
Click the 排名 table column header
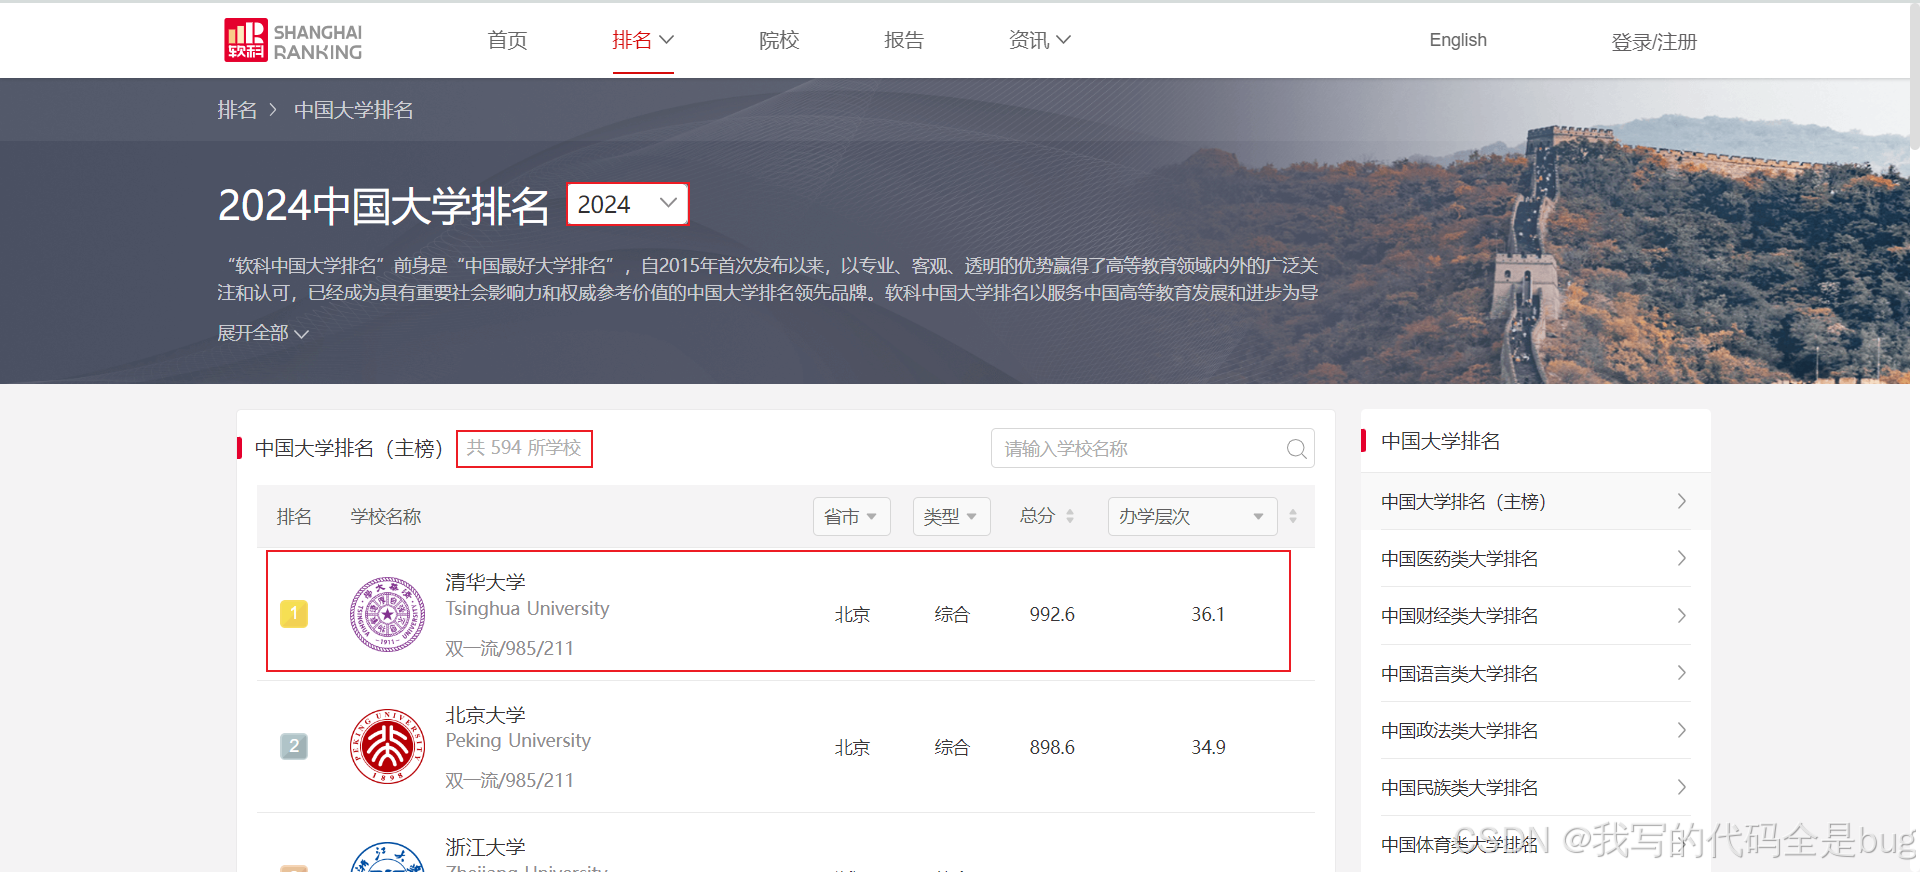294,516
